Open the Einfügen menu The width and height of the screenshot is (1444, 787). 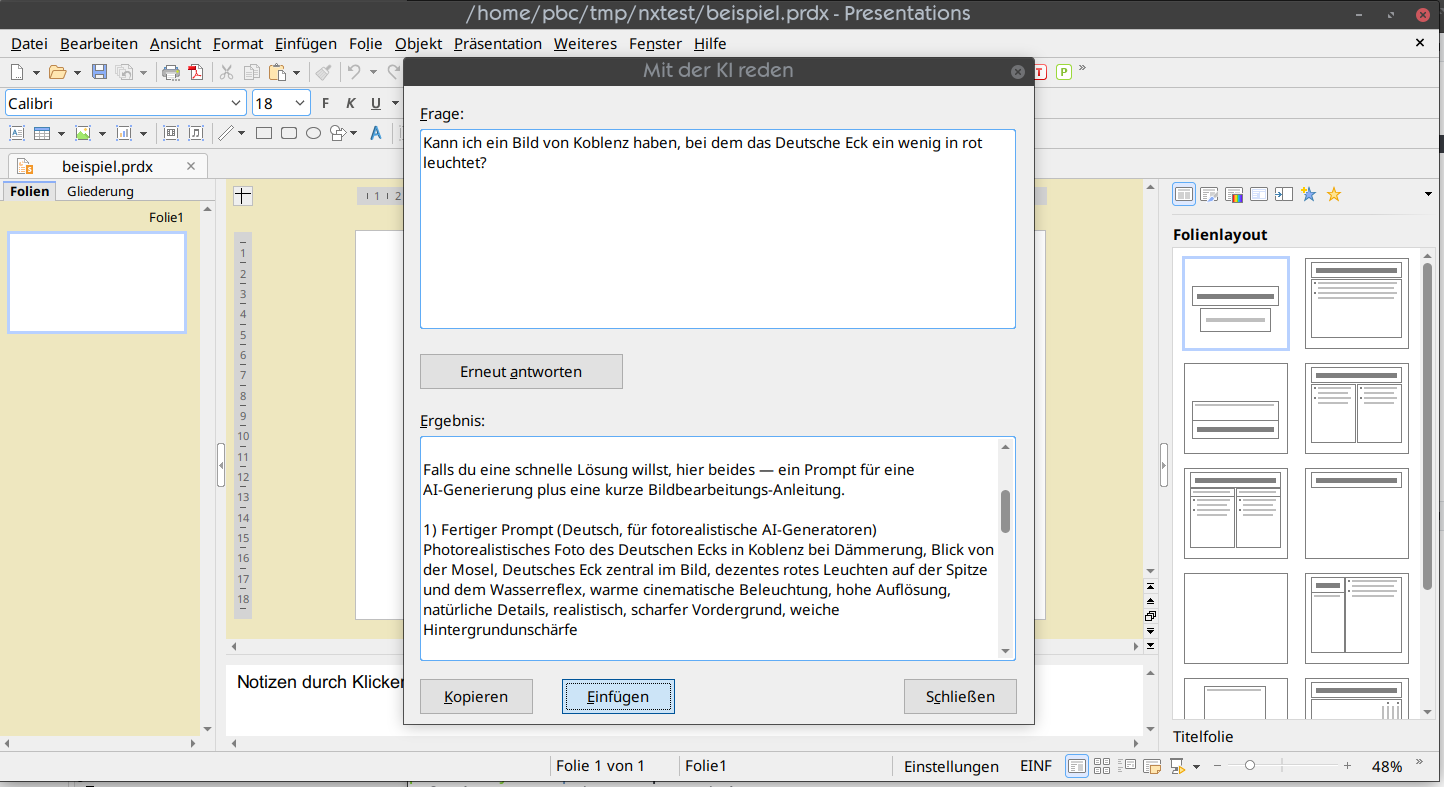click(306, 43)
